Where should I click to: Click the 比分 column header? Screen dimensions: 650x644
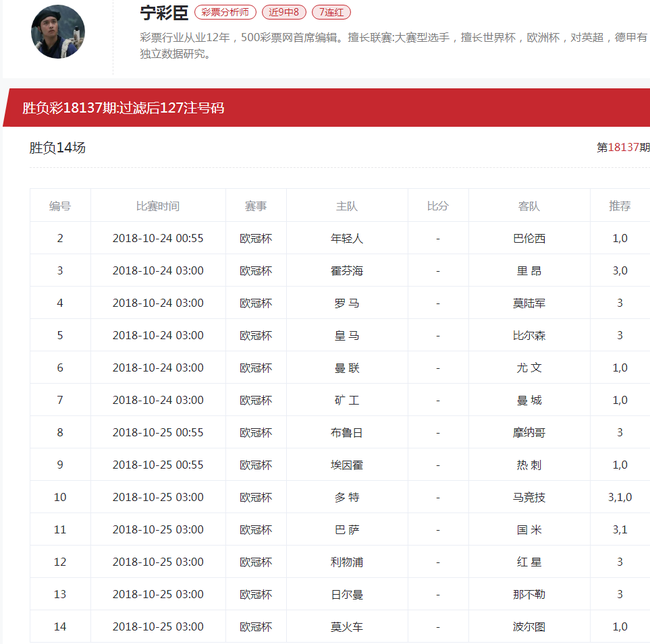438,206
